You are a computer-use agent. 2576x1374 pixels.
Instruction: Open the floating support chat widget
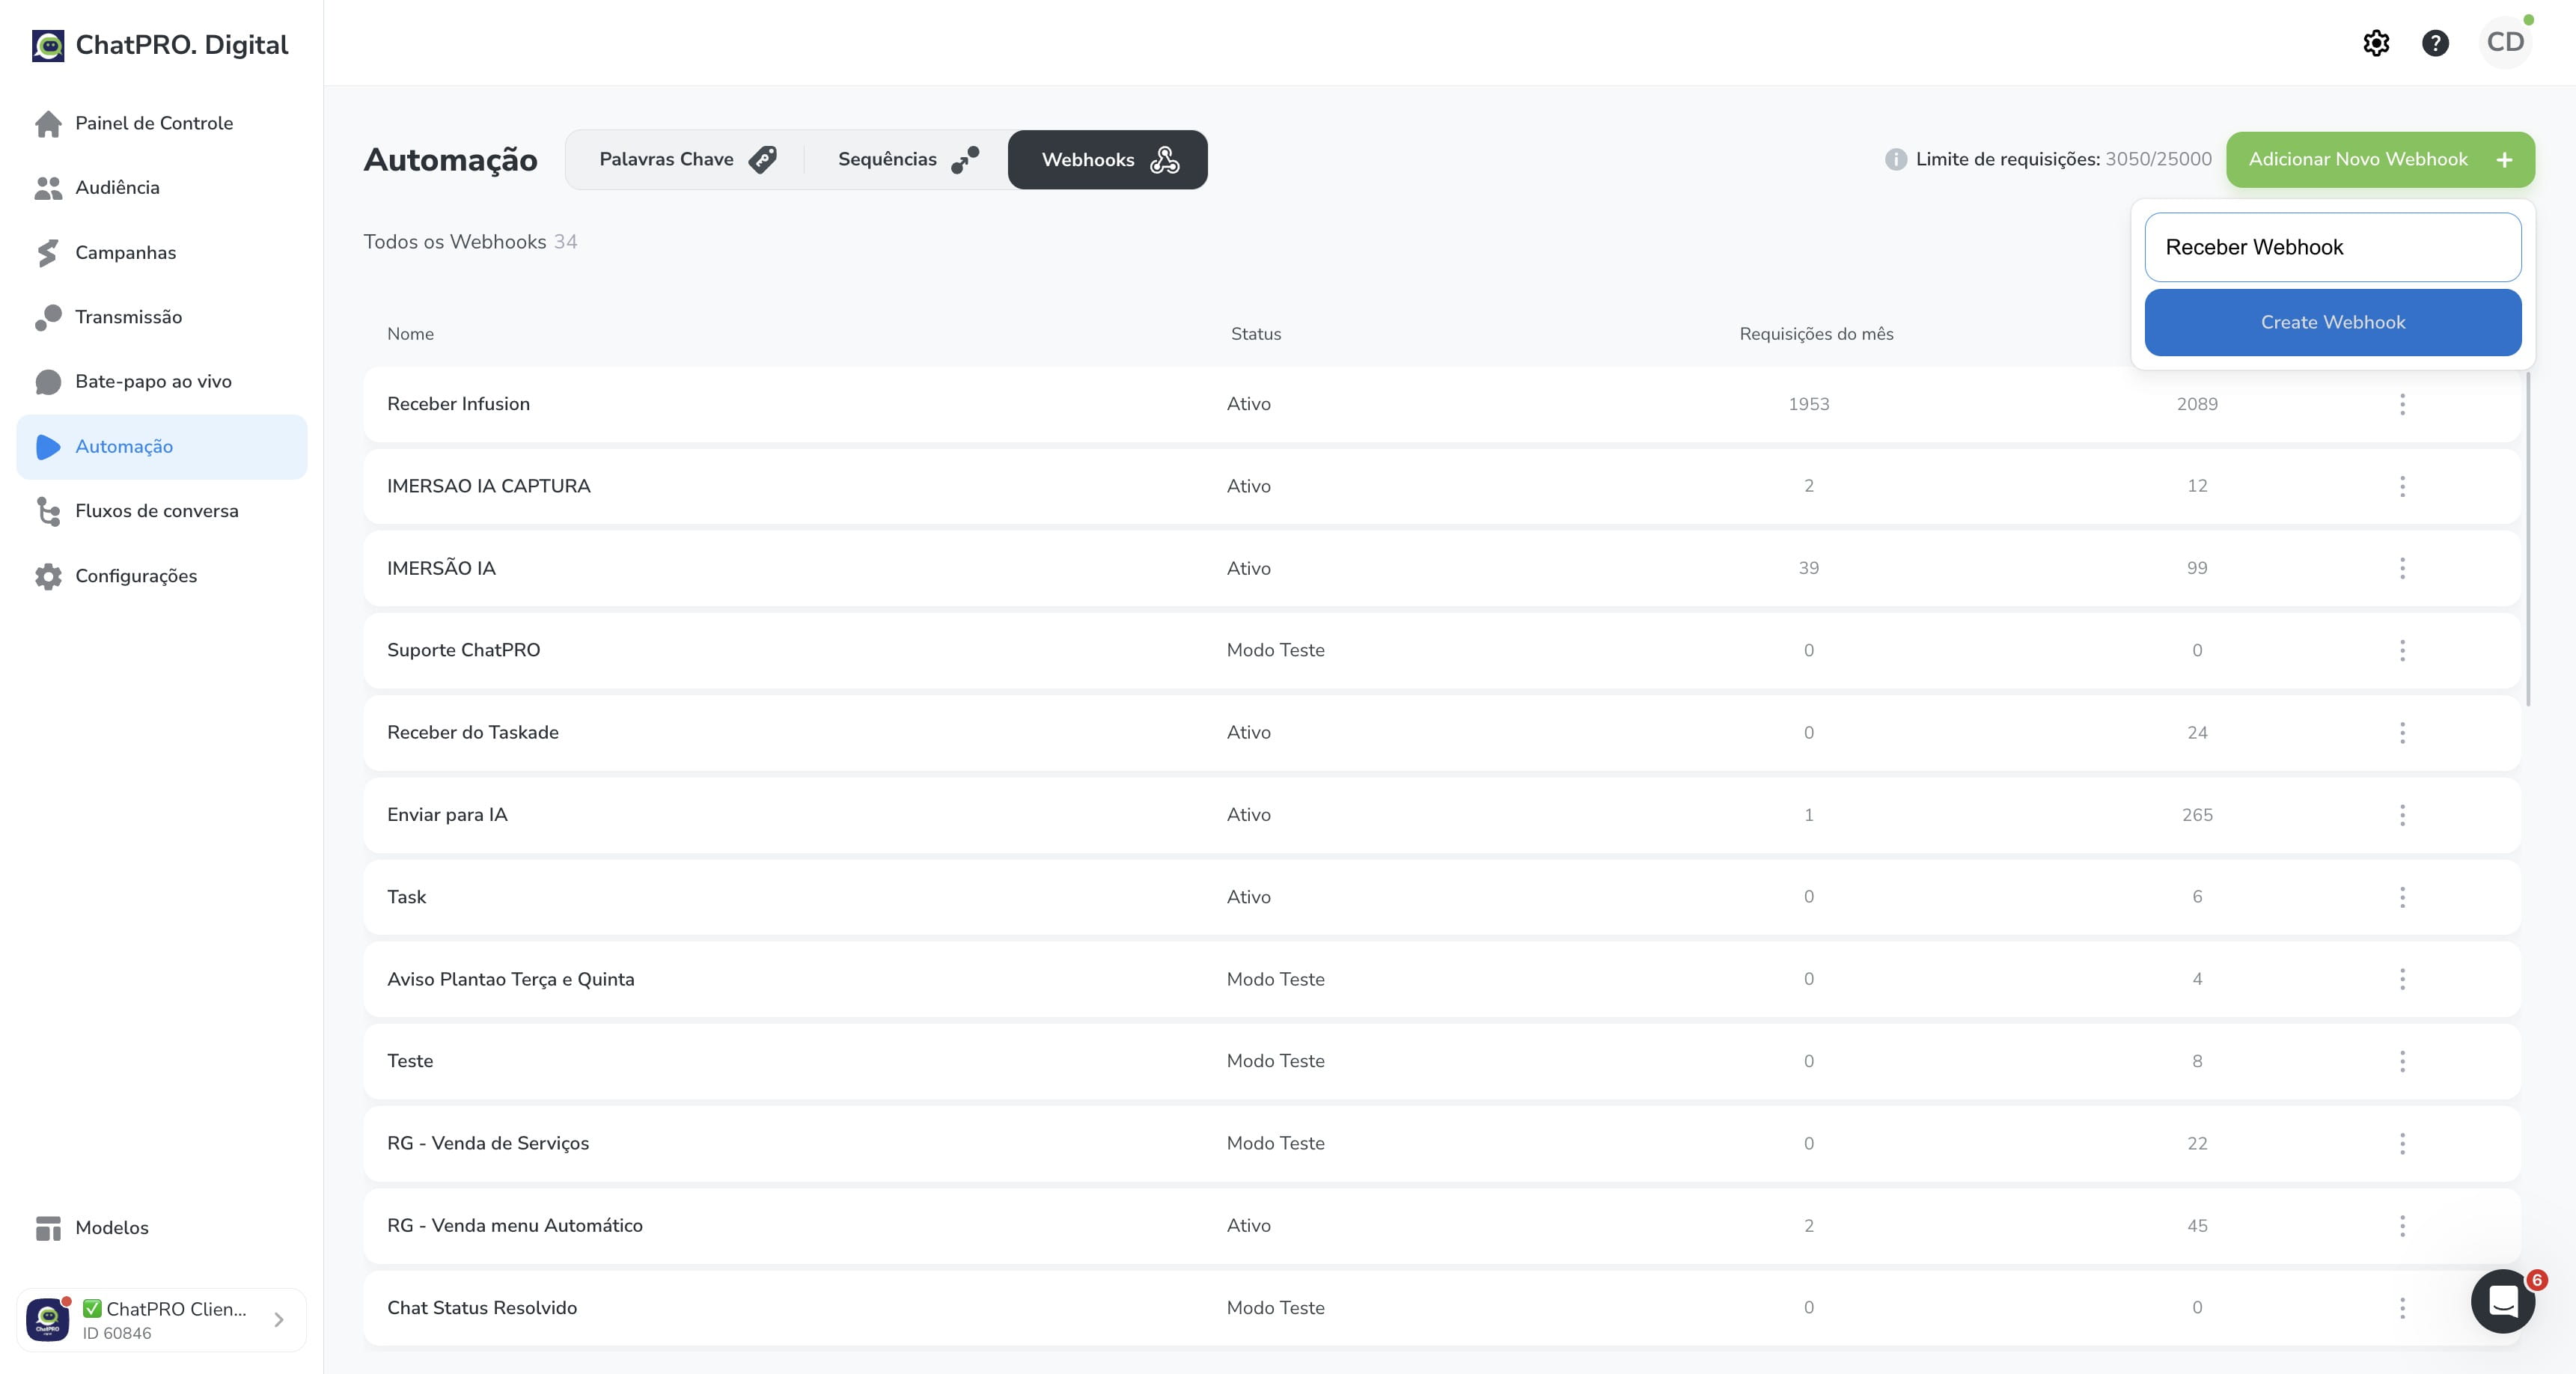click(x=2502, y=1301)
